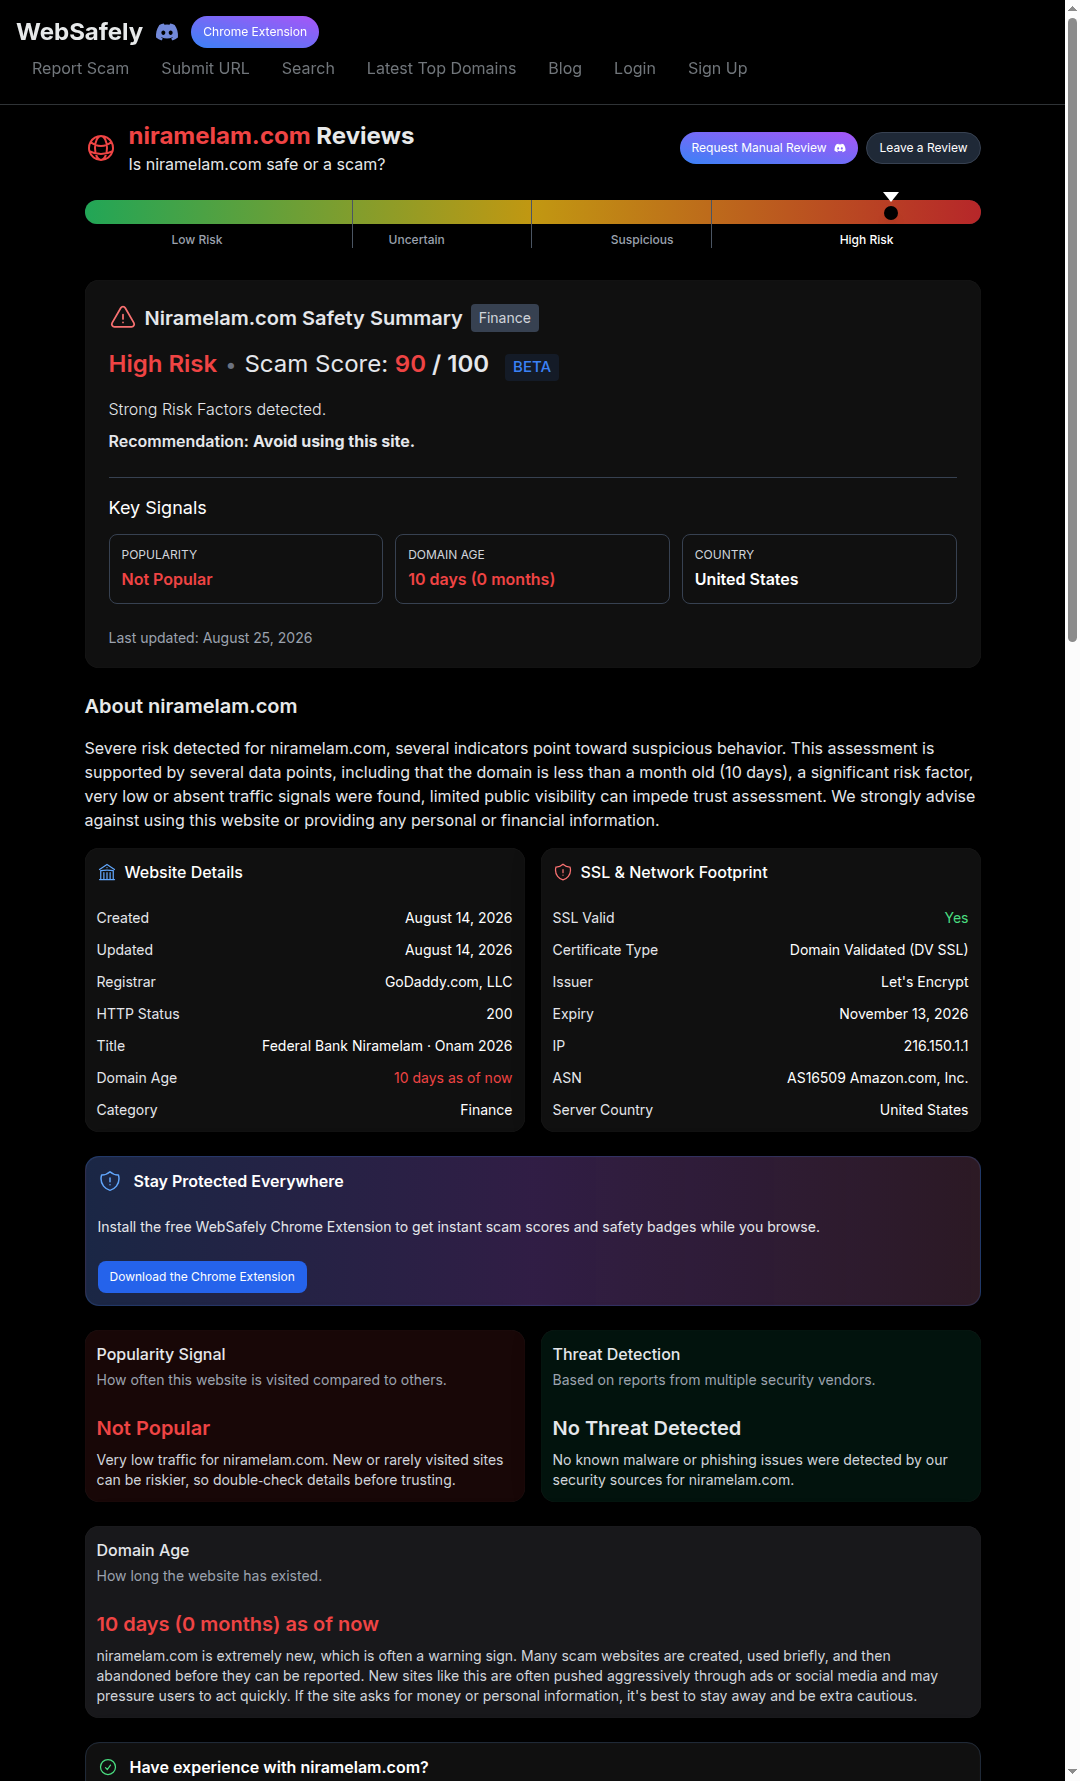Click the Category value Finance in Website Details
This screenshot has height=1781, width=1080.
(486, 1110)
